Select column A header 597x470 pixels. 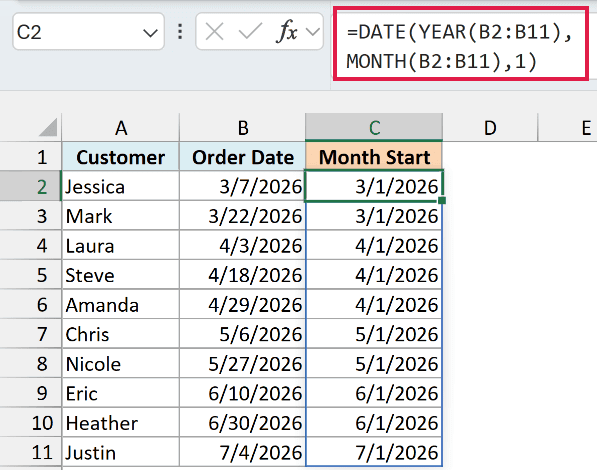pos(121,128)
